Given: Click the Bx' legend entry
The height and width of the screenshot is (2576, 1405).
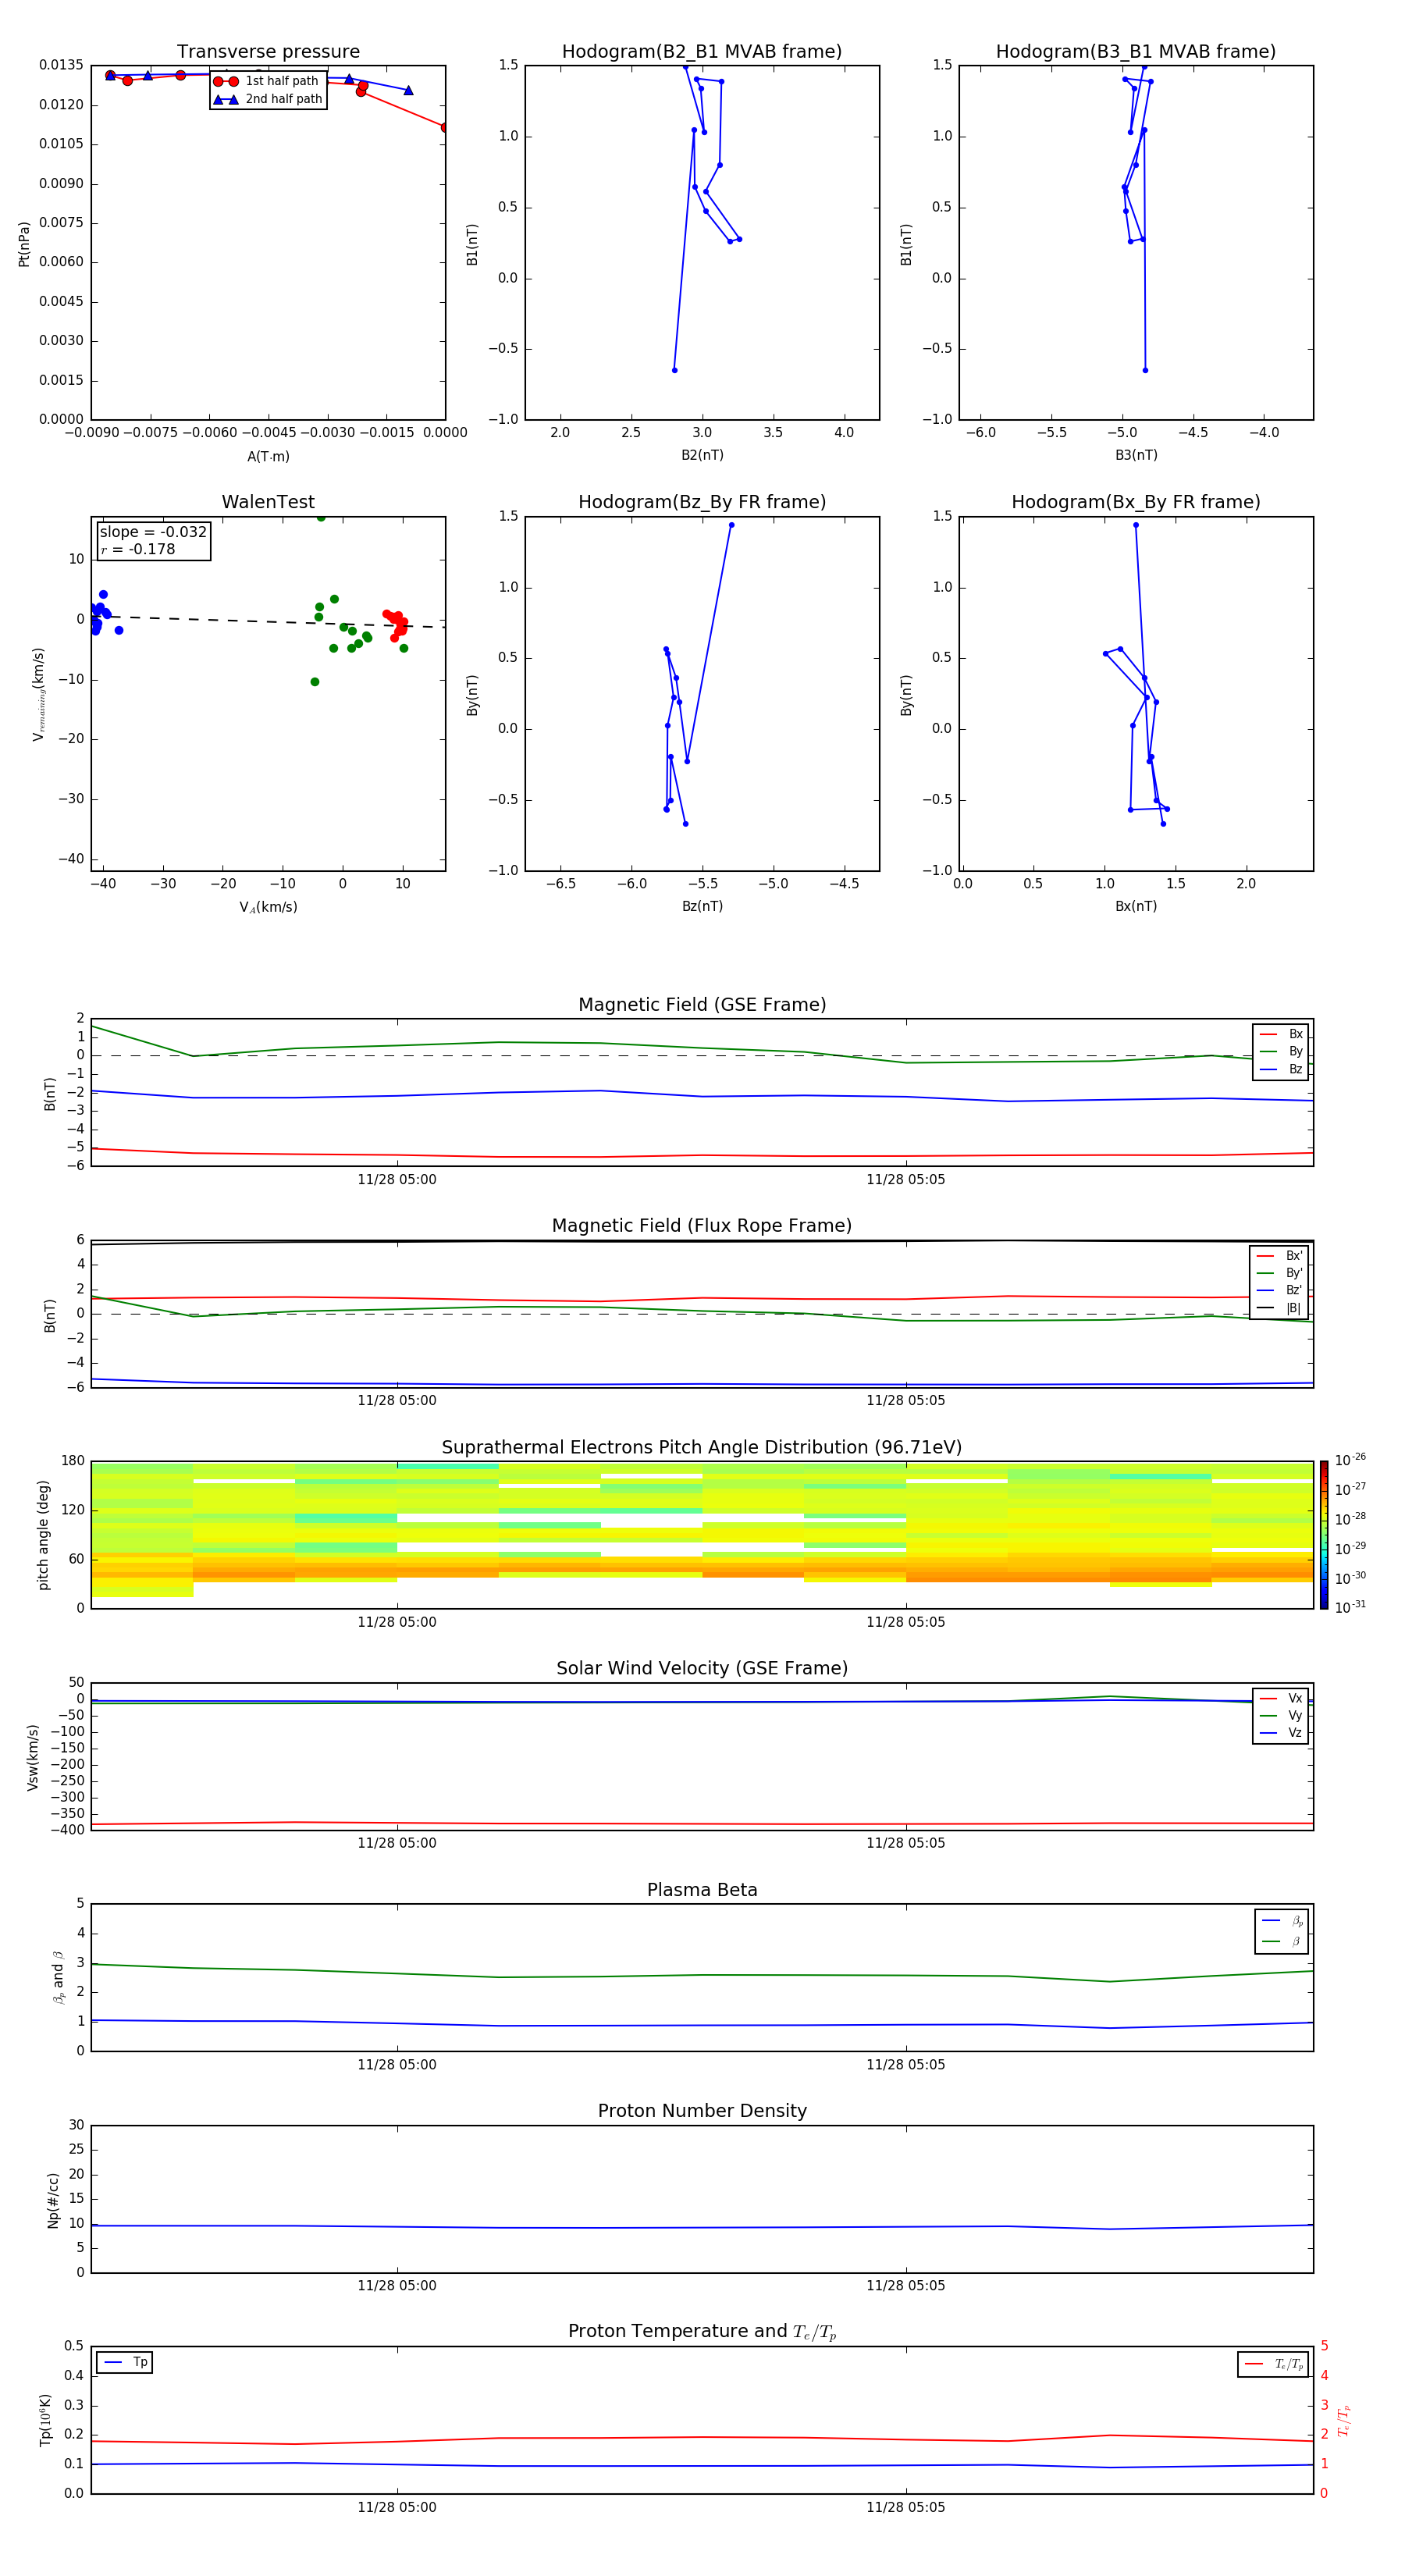Looking at the screenshot, I should [x=1279, y=1256].
